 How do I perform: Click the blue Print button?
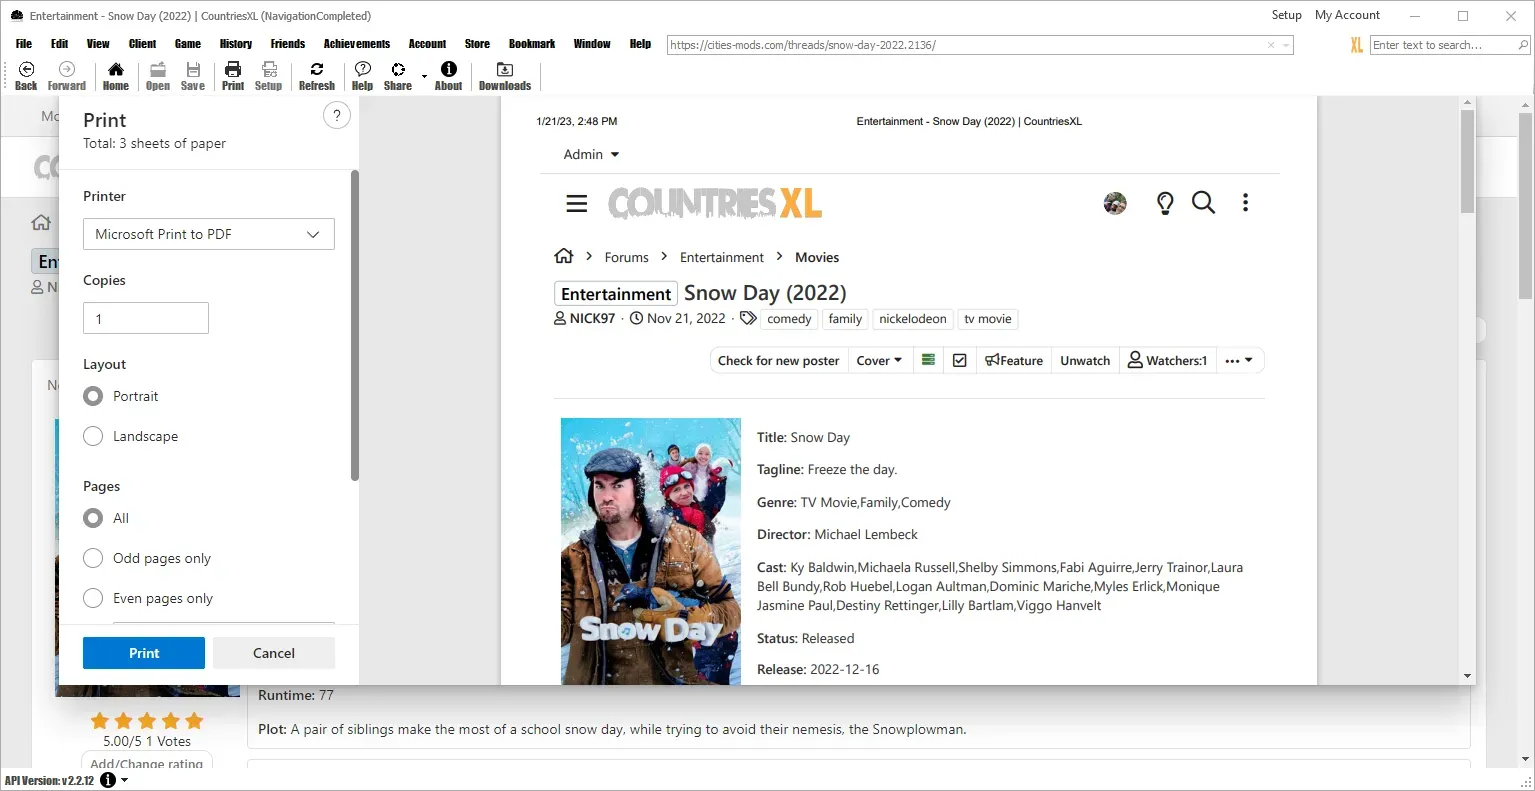point(144,653)
